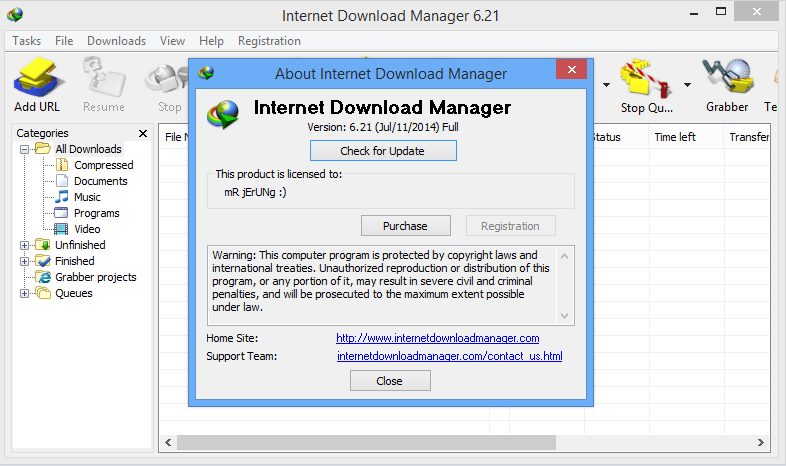Click the Queues folder icon
The height and width of the screenshot is (466, 786).
[x=43, y=293]
